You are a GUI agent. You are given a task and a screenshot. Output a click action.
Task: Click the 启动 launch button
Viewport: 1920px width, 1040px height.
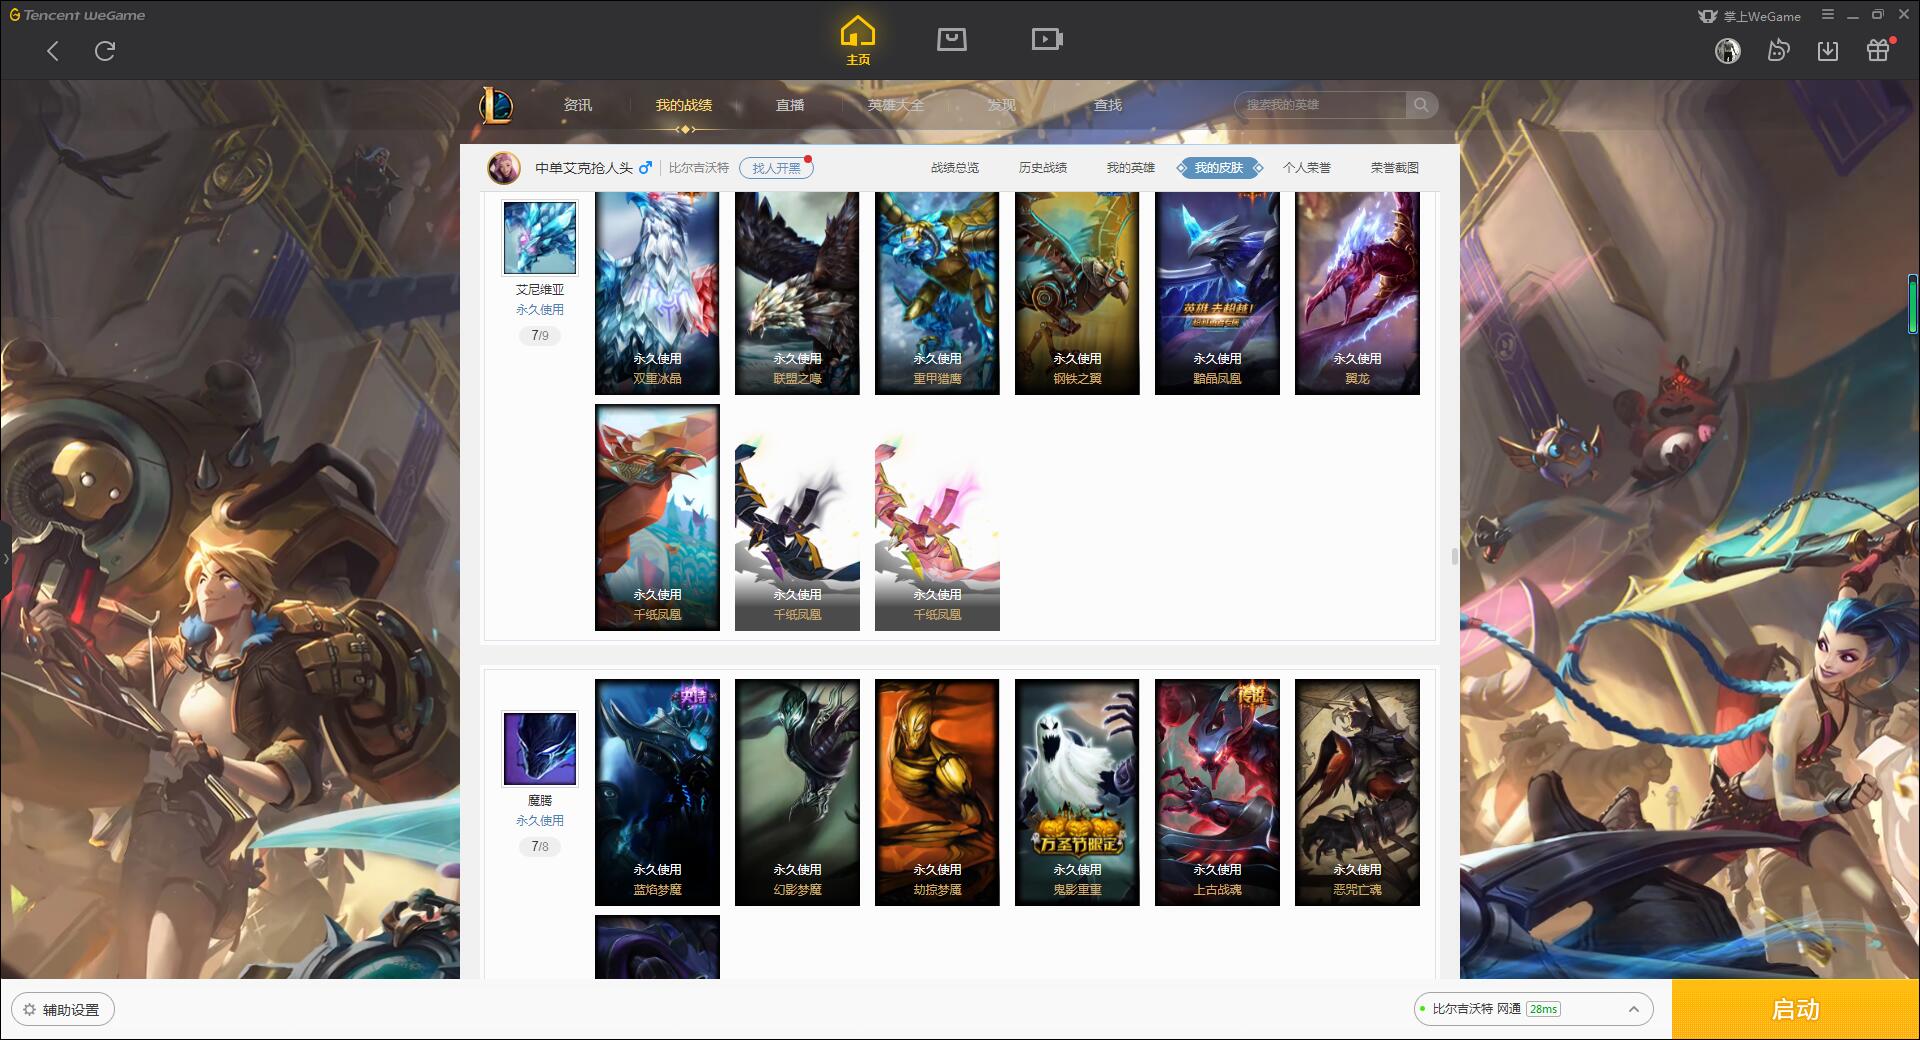tap(1796, 1009)
